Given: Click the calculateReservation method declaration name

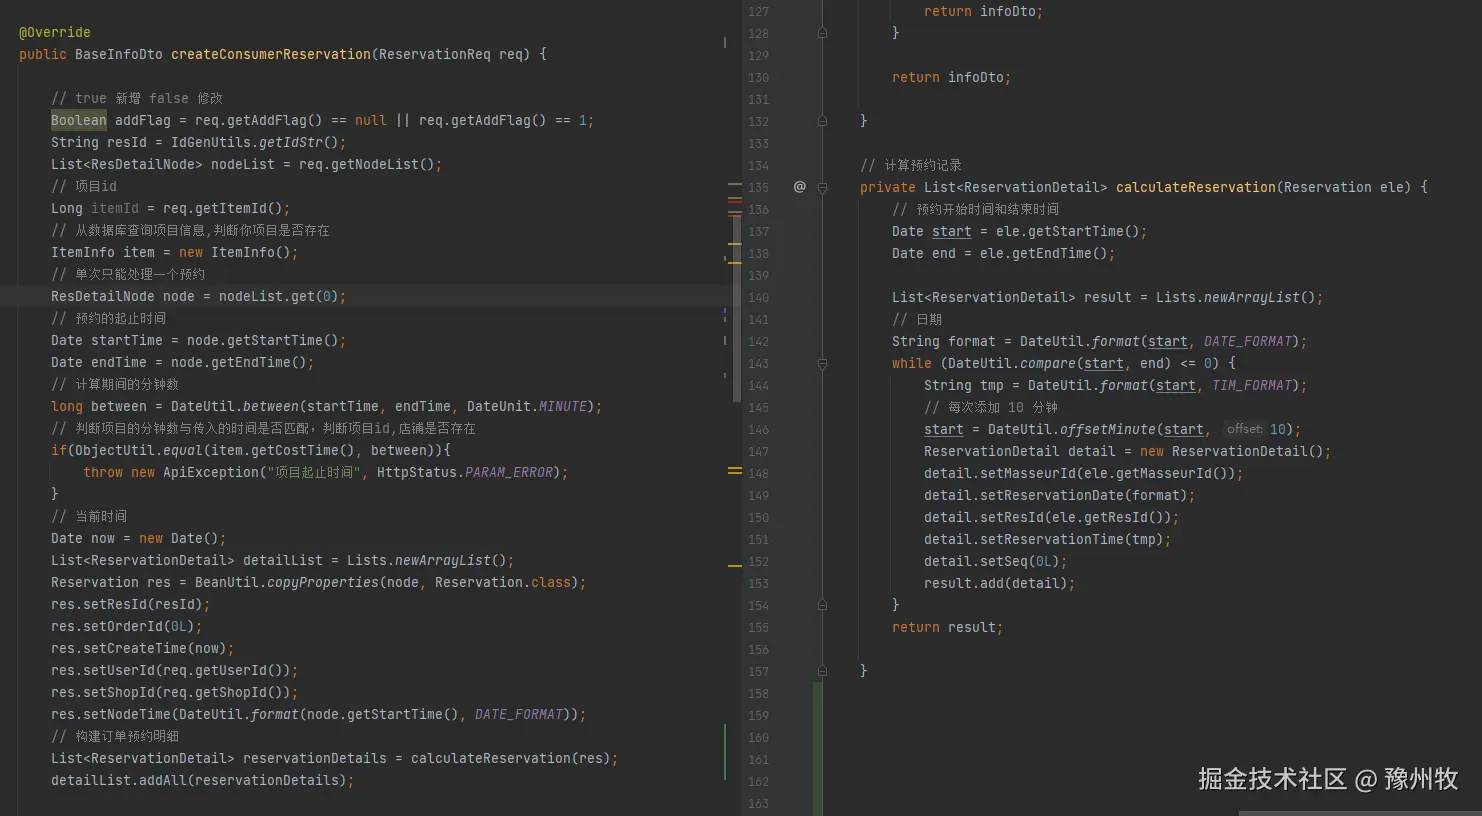Looking at the screenshot, I should pyautogui.click(x=1196, y=187).
